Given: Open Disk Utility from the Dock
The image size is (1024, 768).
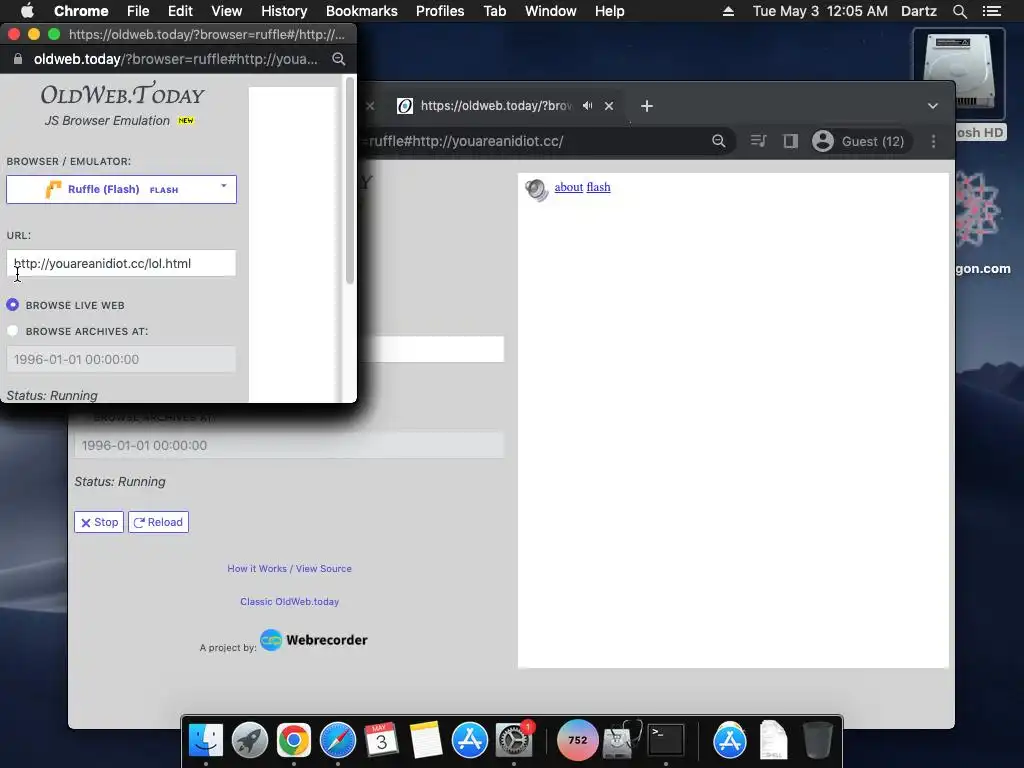Looking at the screenshot, I should tap(622, 740).
